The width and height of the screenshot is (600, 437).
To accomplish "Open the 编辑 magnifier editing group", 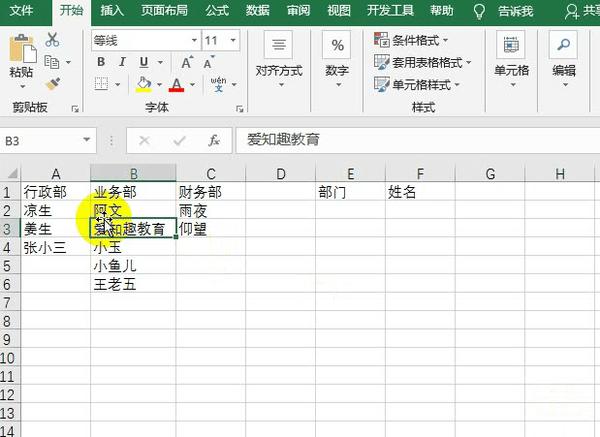I will point(563,45).
